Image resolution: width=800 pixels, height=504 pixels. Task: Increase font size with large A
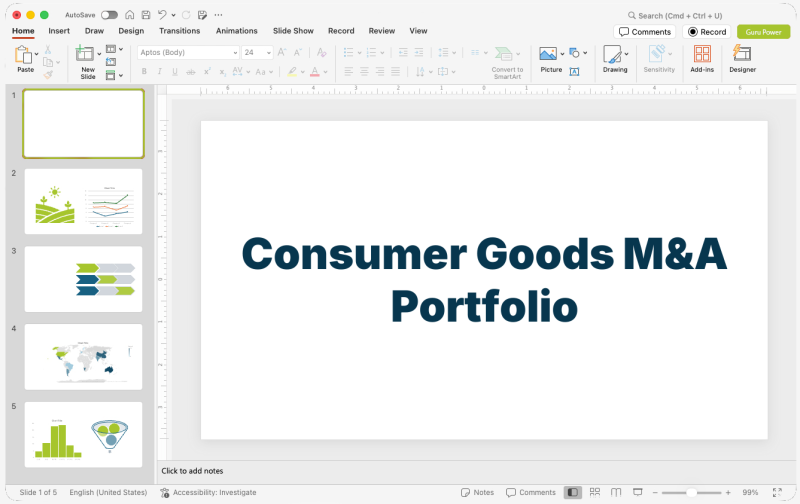pyautogui.click(x=282, y=52)
